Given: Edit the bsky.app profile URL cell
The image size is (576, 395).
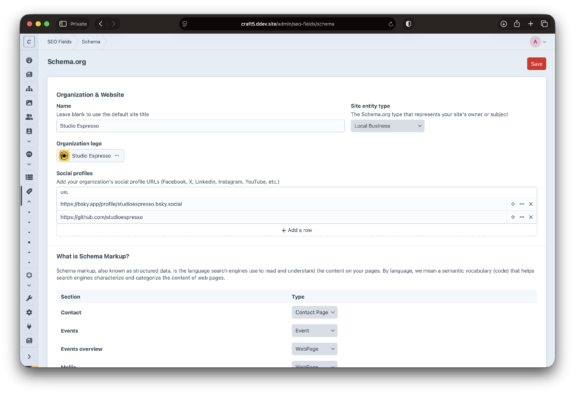Looking at the screenshot, I should pos(281,204).
